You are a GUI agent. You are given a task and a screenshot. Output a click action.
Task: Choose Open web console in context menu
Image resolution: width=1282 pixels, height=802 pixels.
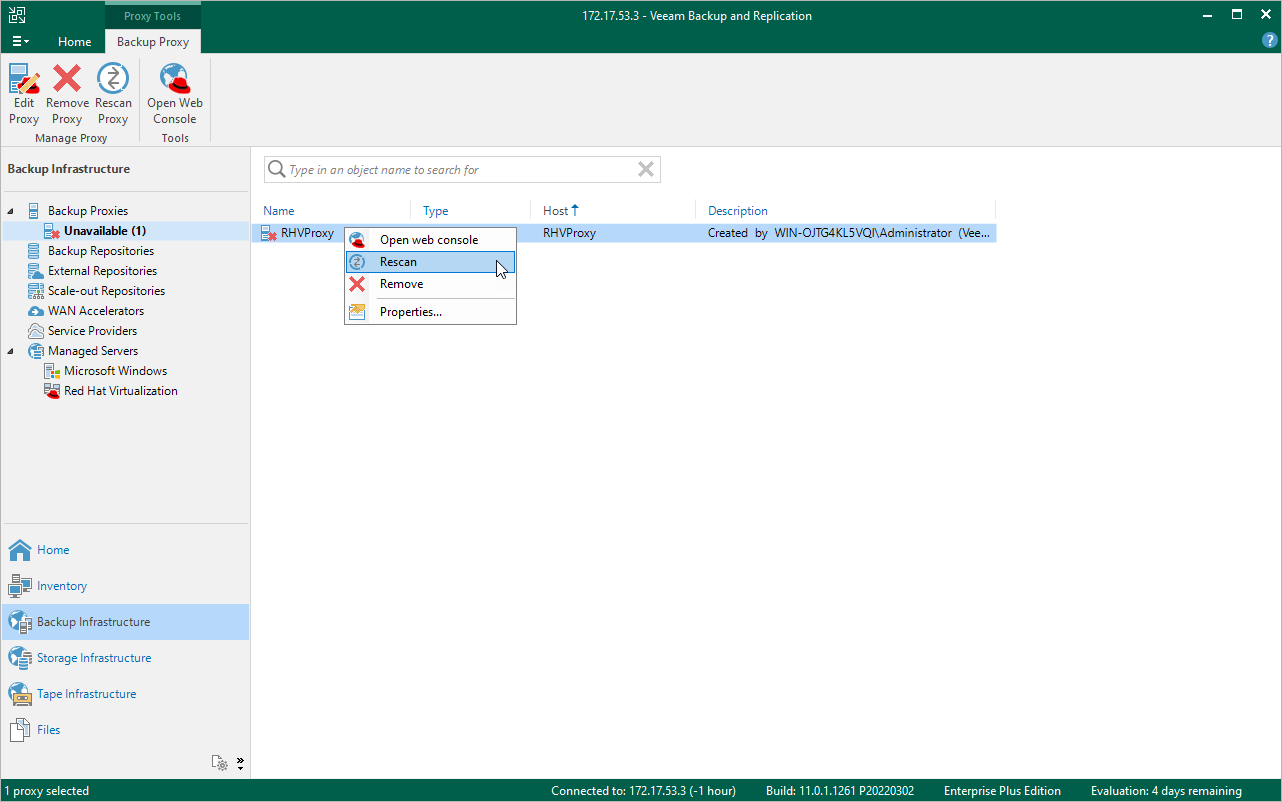[x=430, y=240]
